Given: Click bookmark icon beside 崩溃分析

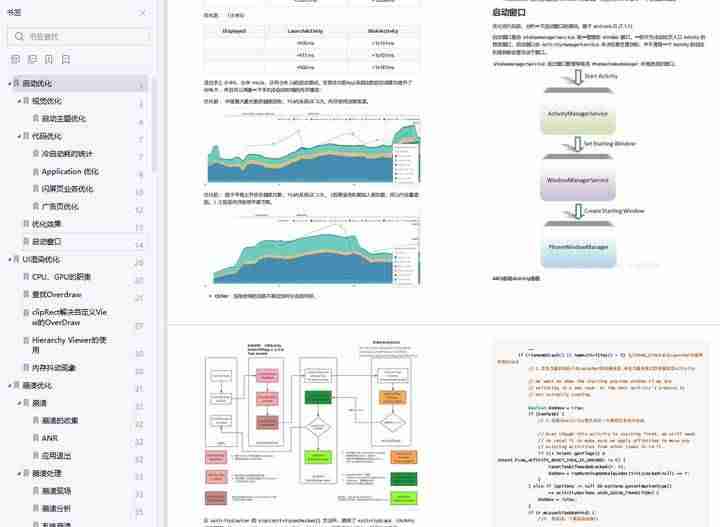Looking at the screenshot, I should (x=36, y=508).
